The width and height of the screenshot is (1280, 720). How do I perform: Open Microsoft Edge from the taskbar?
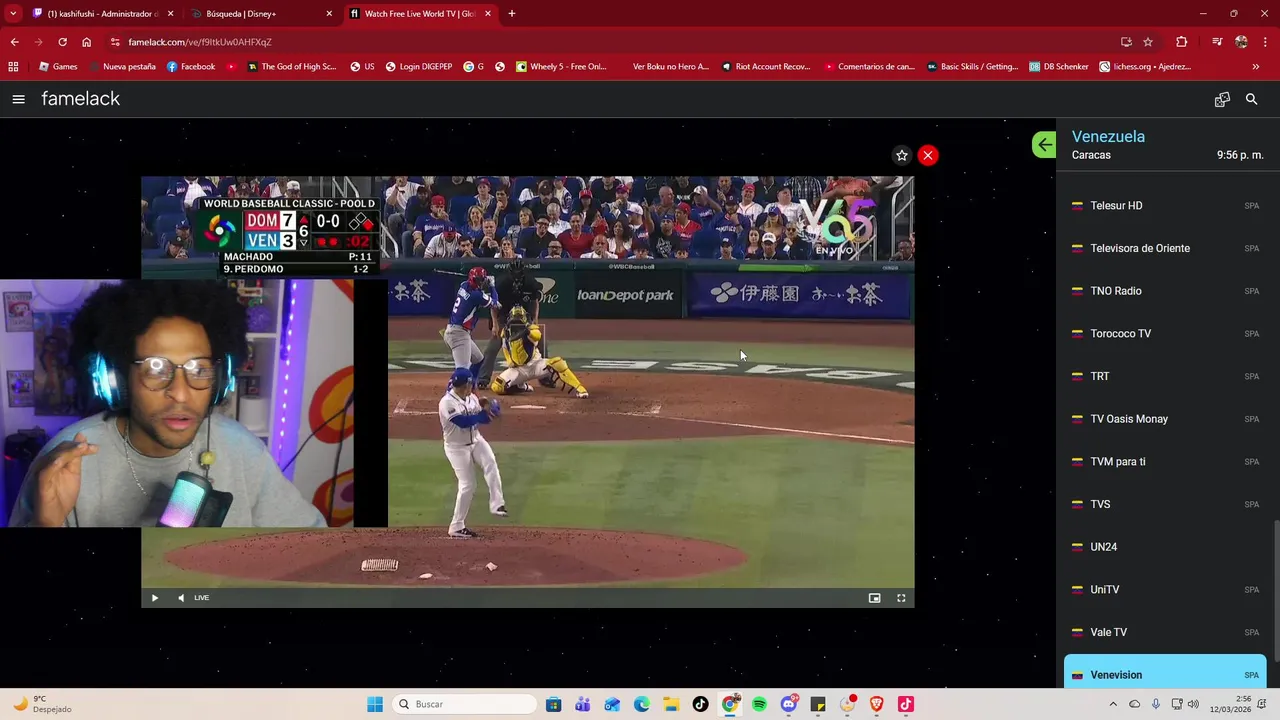point(642,704)
